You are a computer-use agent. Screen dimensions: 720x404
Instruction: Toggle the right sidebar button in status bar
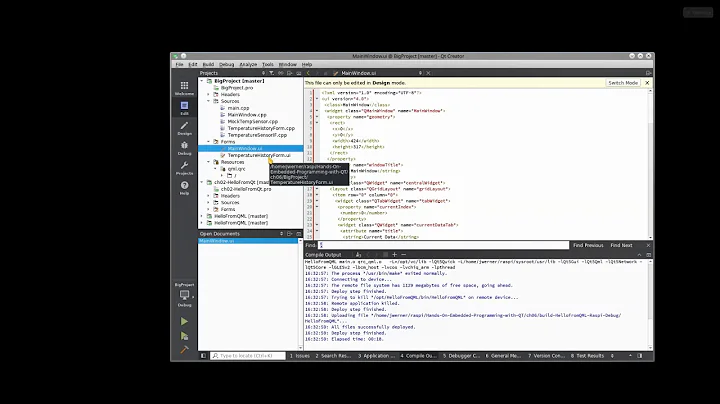640,356
